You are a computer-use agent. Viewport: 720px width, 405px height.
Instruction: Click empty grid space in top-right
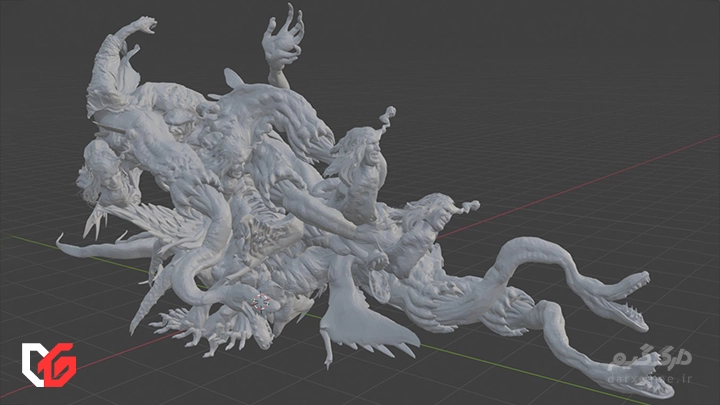[620, 60]
